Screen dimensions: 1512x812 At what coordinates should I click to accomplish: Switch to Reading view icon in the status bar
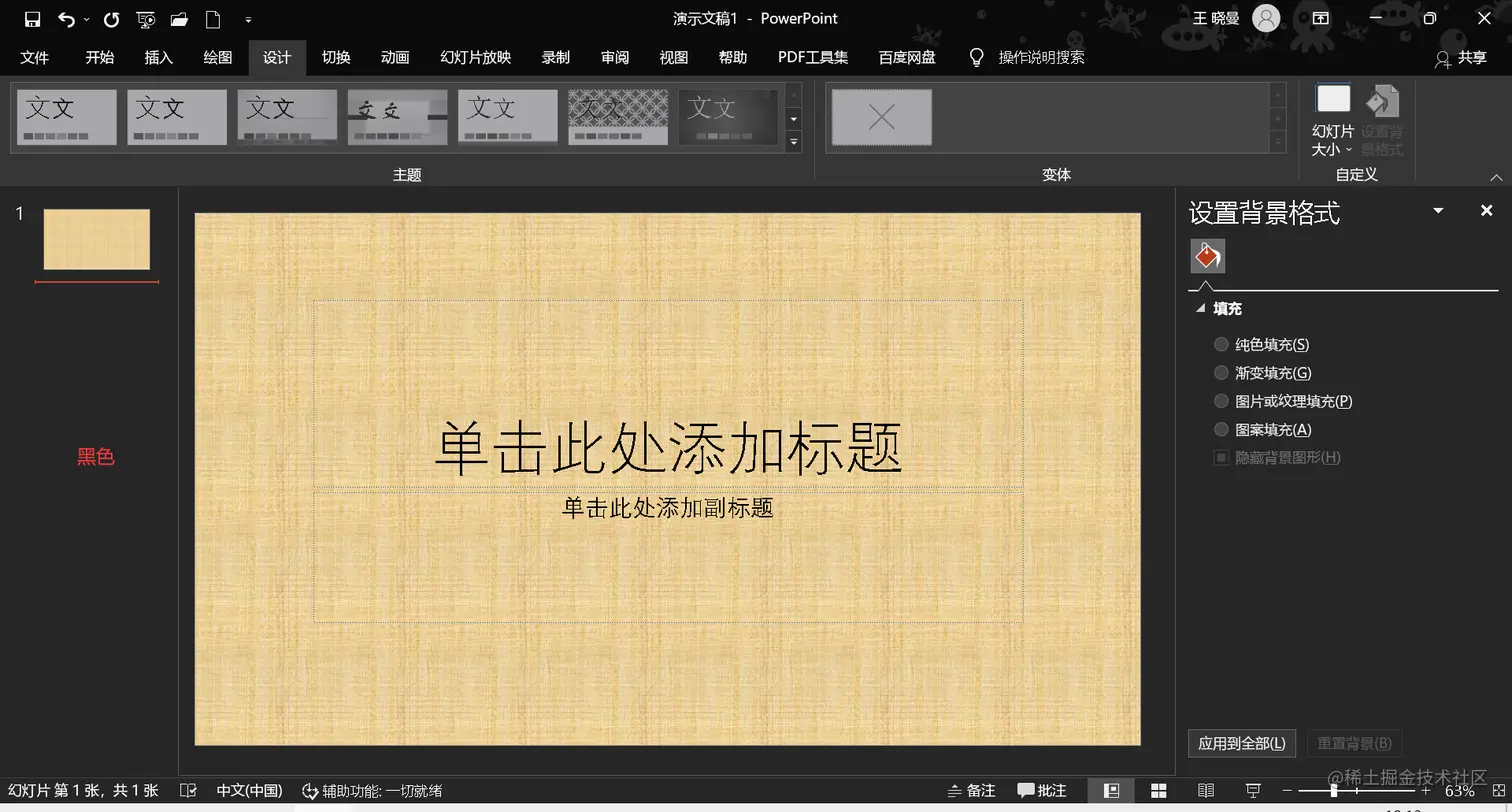(x=1206, y=790)
